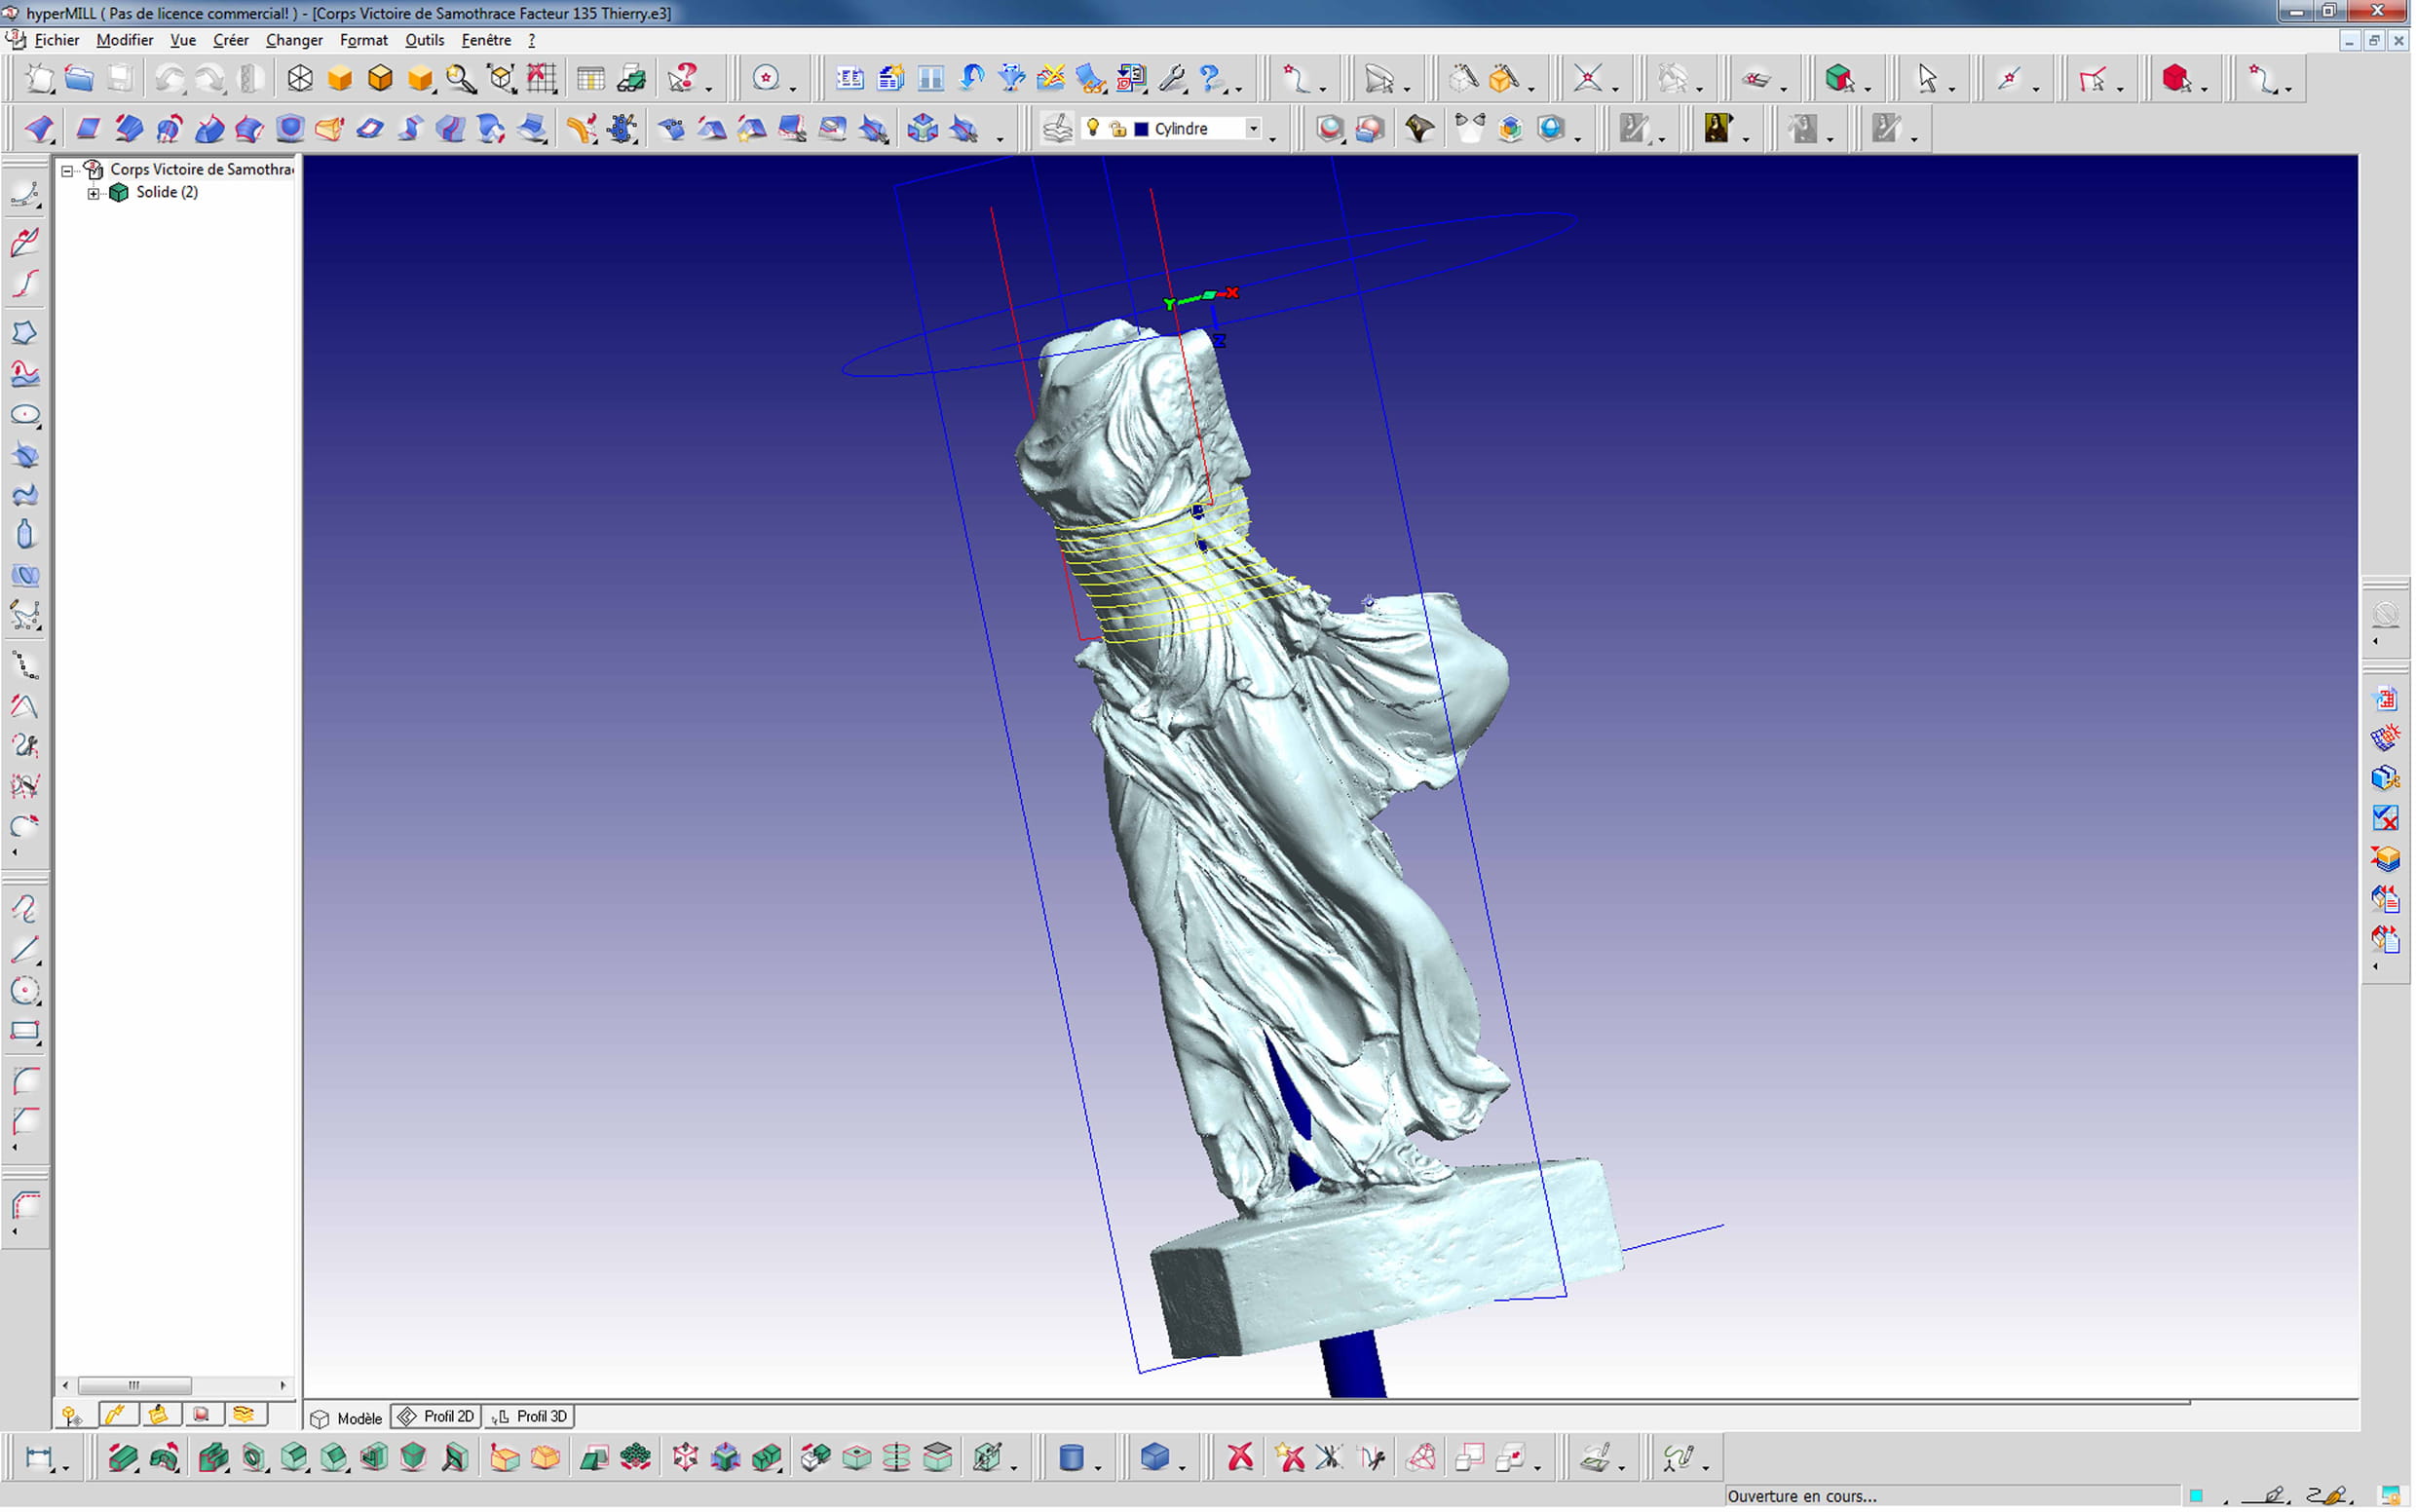The width and height of the screenshot is (2416, 1512).
Task: Click the linear dimension measure icon
Action: 39,1457
